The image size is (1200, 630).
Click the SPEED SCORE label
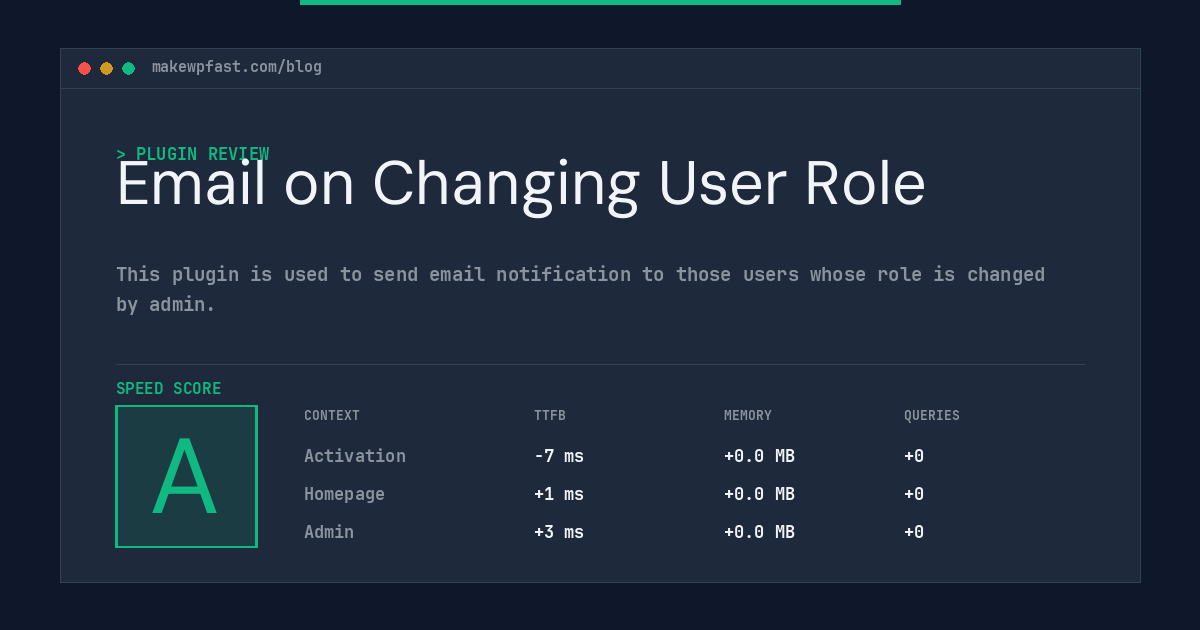tap(169, 389)
